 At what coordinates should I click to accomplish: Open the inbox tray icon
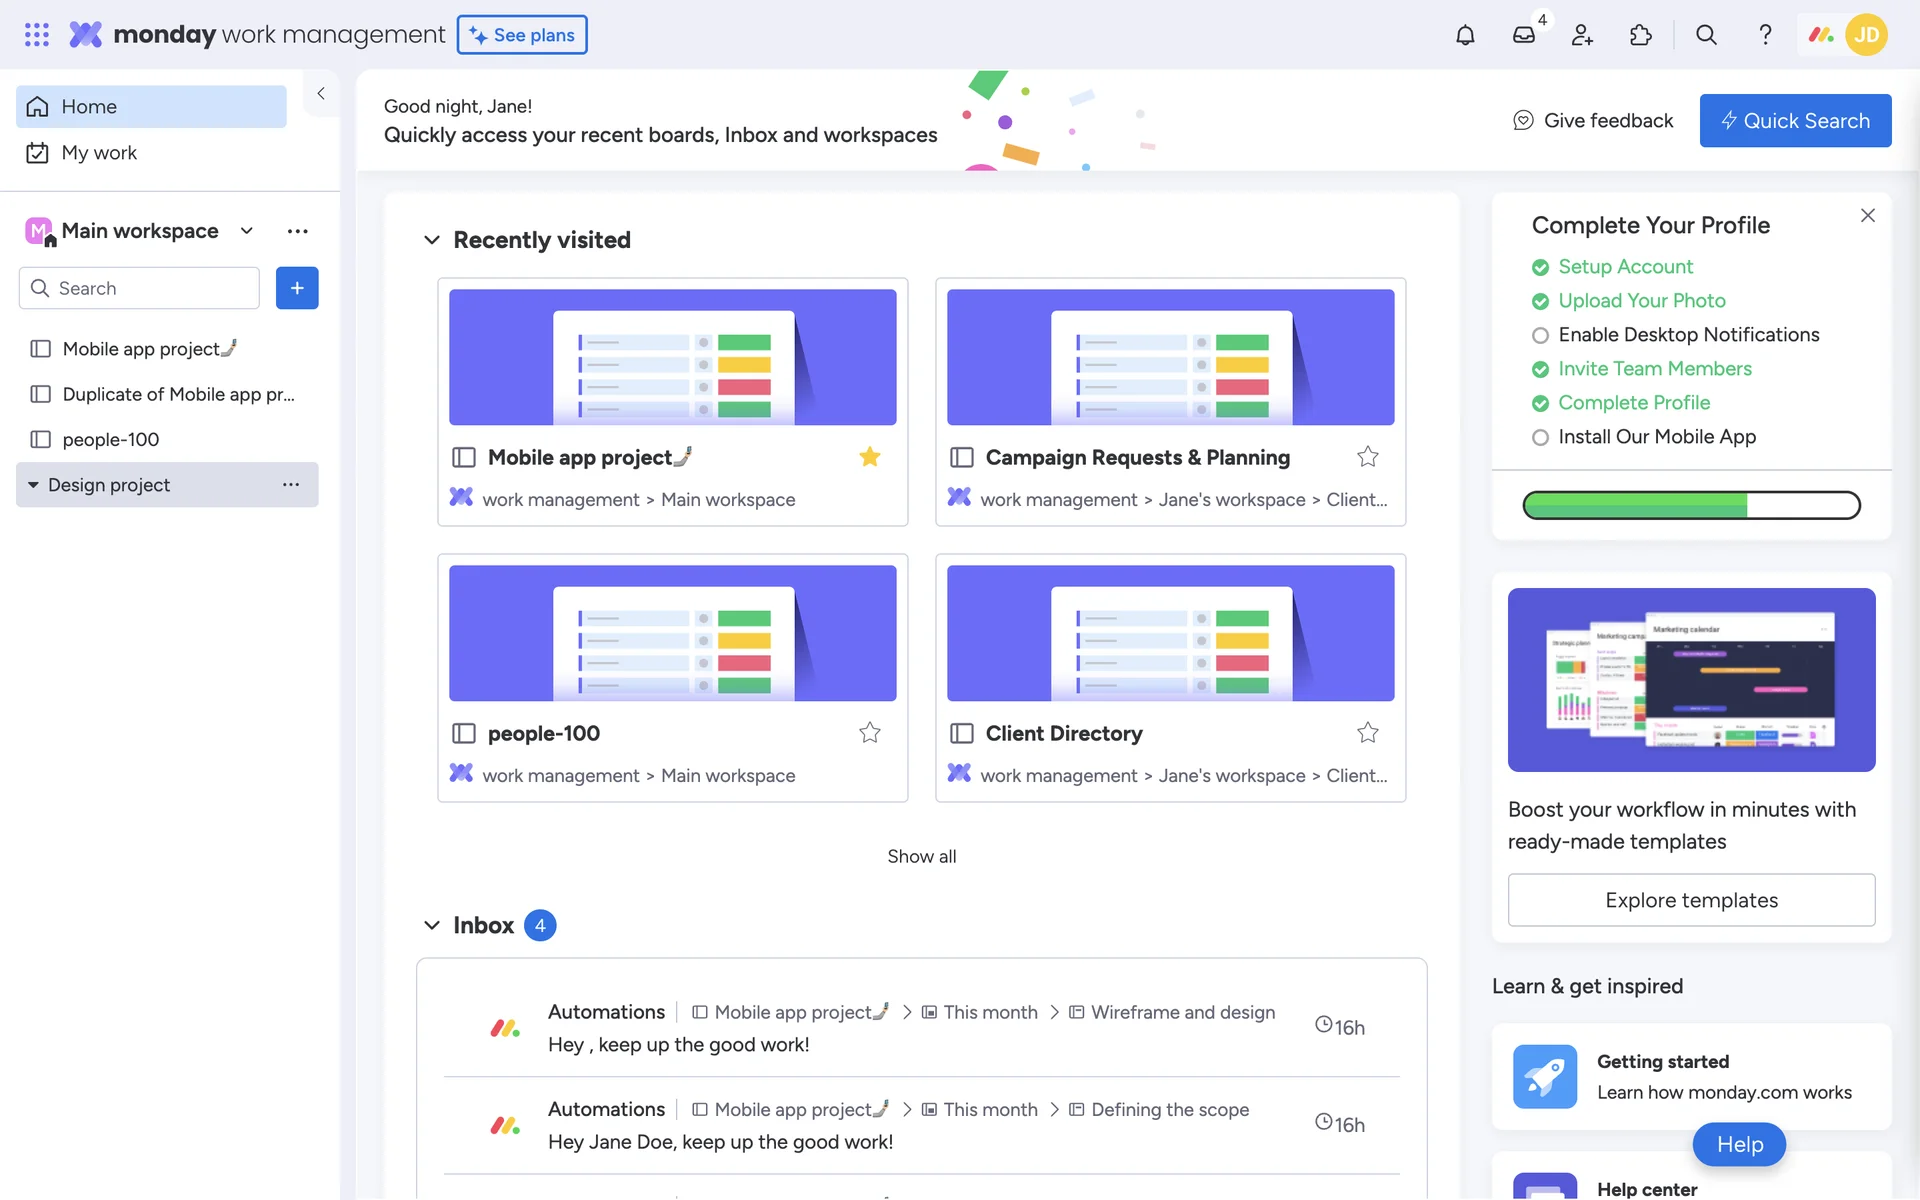[x=1523, y=35]
